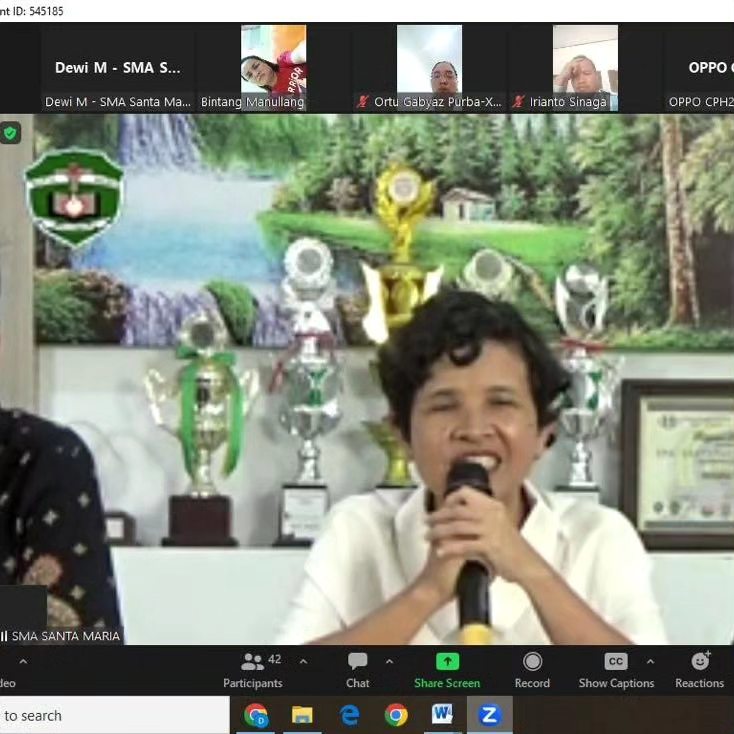Click the green Share Screen button

[x=447, y=670]
